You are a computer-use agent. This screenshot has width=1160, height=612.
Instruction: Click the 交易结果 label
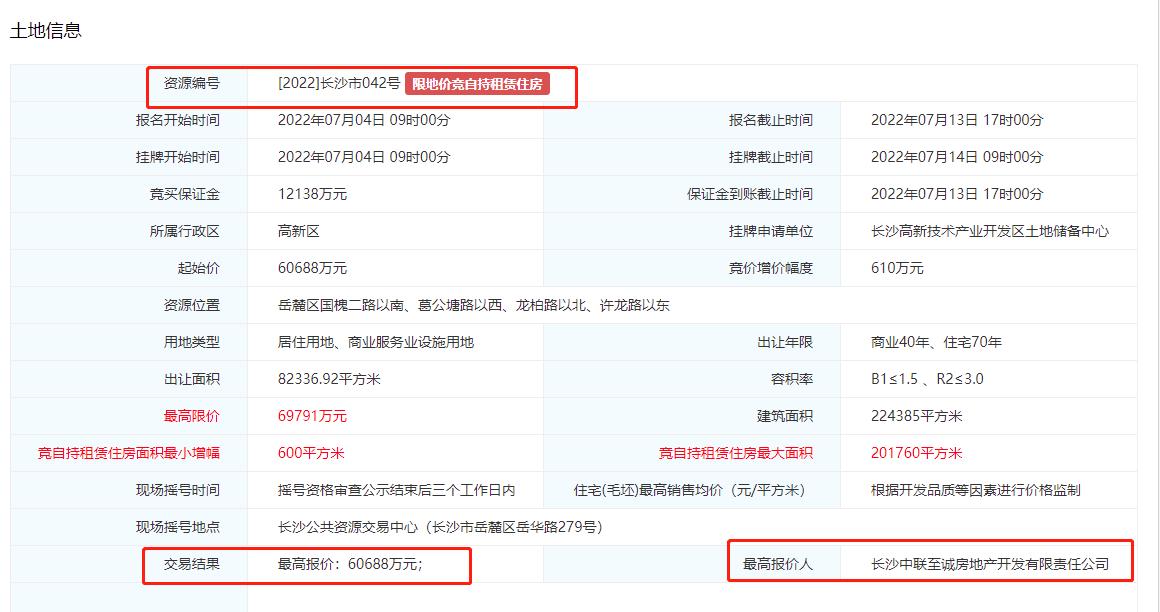click(x=192, y=564)
